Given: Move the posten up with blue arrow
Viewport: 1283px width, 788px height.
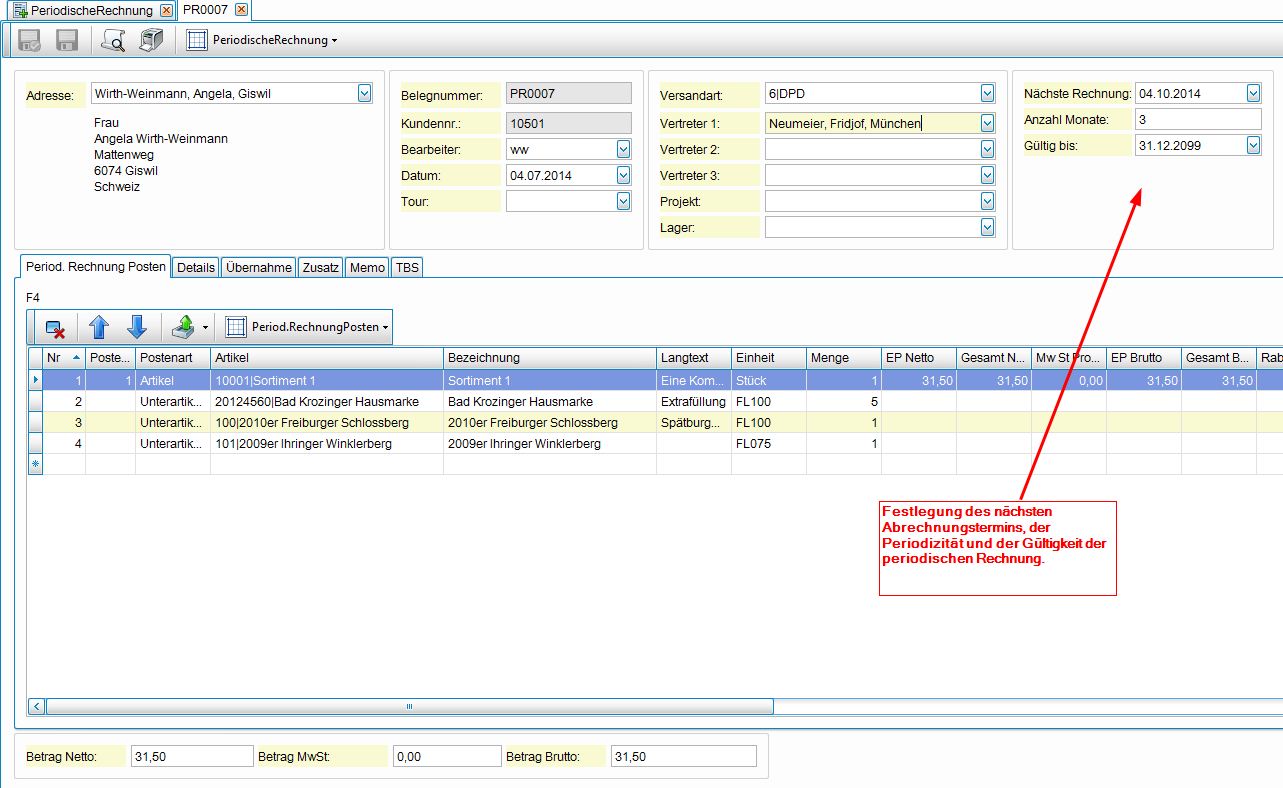Looking at the screenshot, I should (x=98, y=326).
